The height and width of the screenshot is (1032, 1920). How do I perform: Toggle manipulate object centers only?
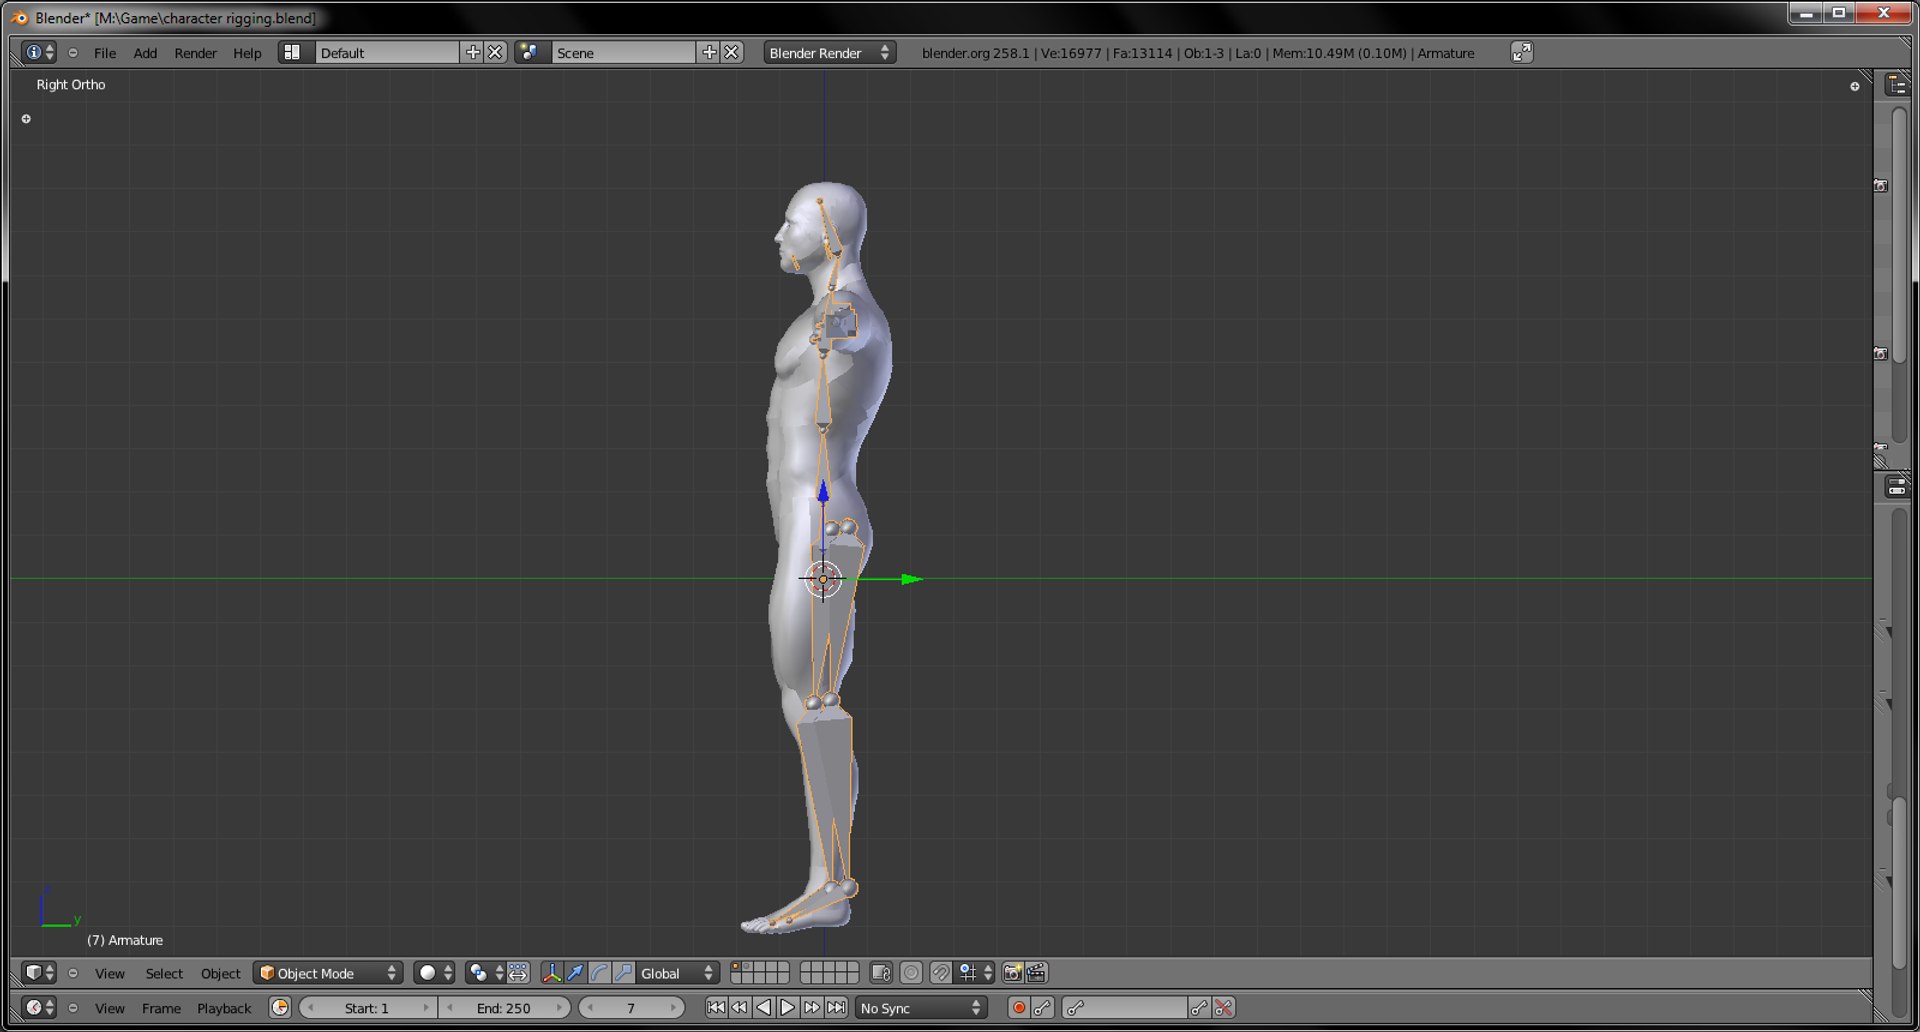click(x=518, y=973)
